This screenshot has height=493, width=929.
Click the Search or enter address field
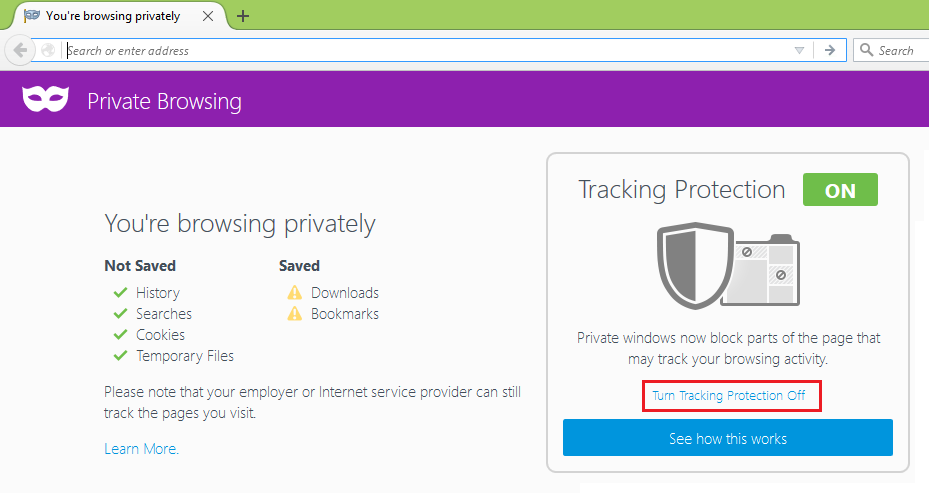pyautogui.click(x=427, y=50)
